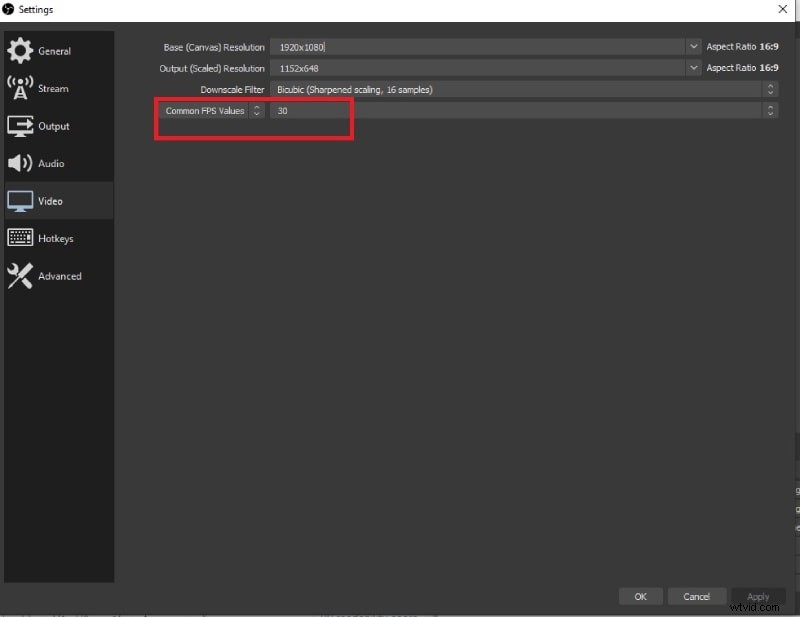Viewport: 800px width, 617px height.
Task: Expand the FPS value dropdown arrow
Action: pyautogui.click(x=769, y=110)
